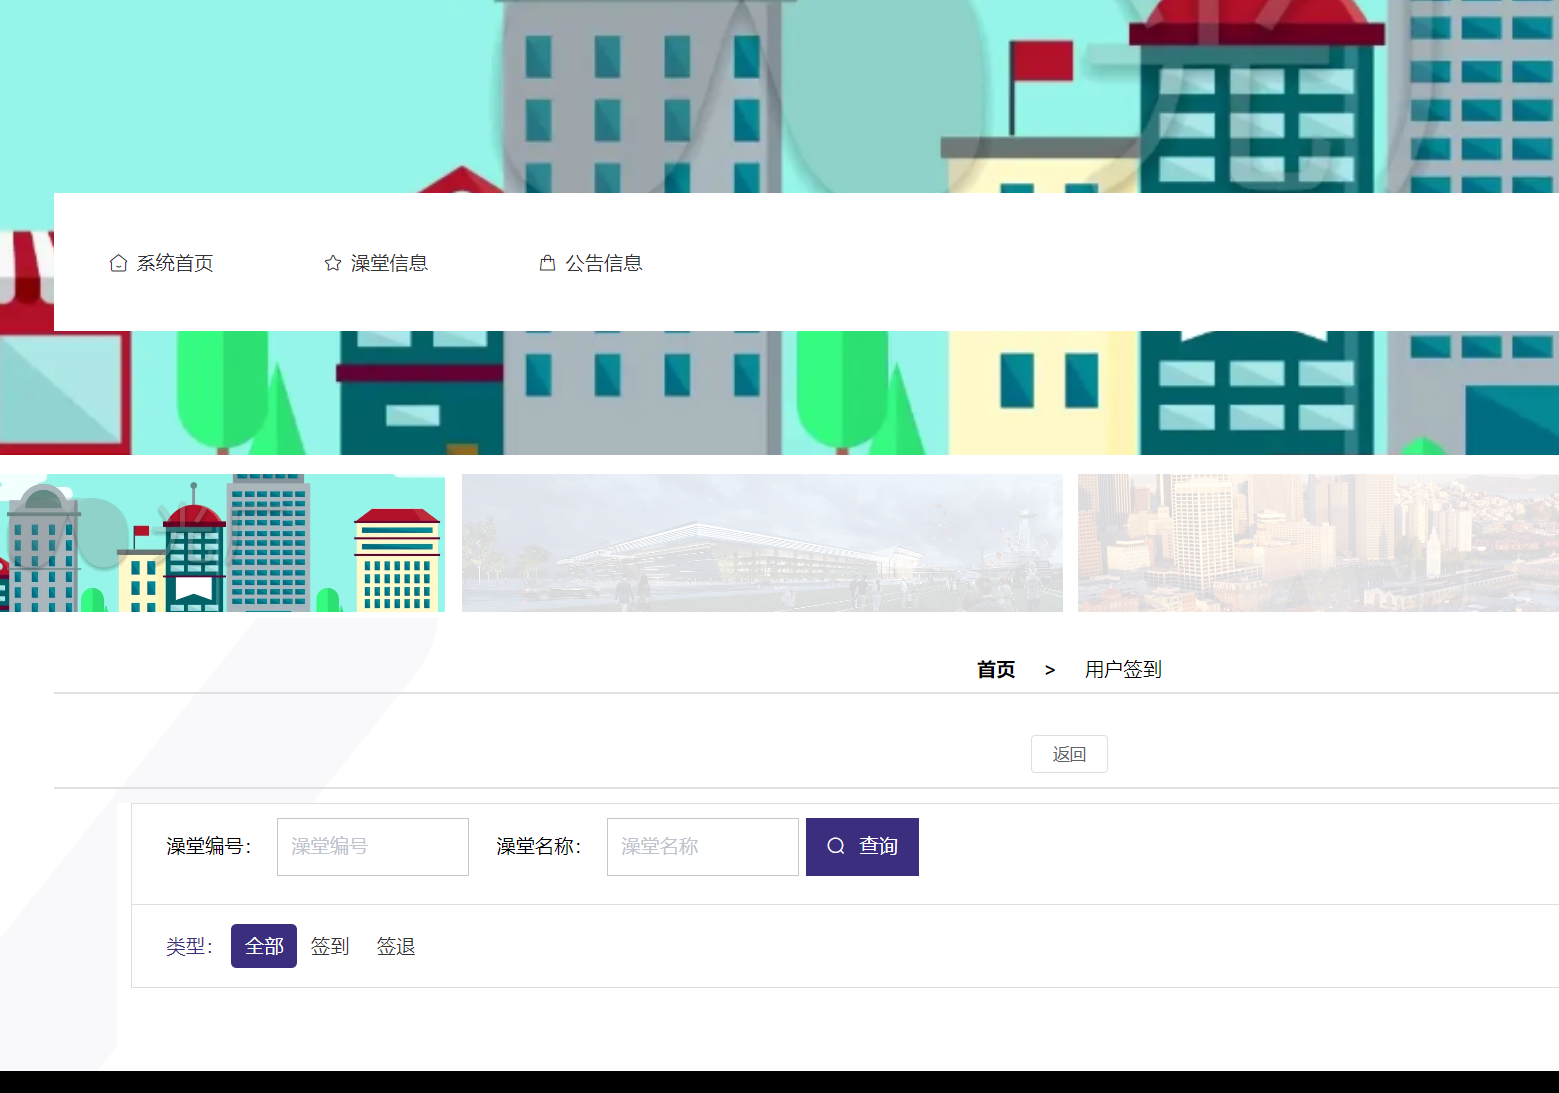
Task: Open the 系统首页 navigation item
Action: click(176, 263)
